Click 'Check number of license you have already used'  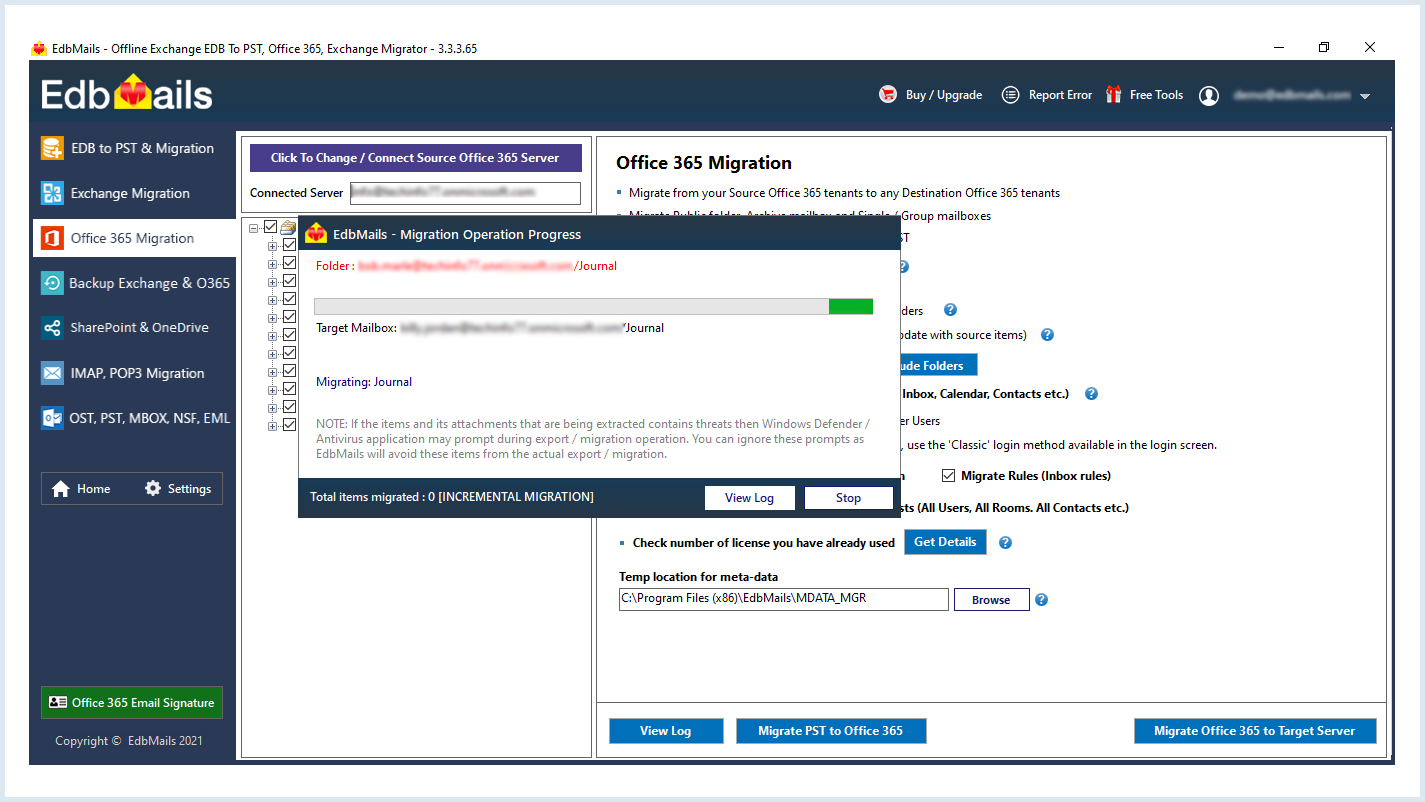(x=764, y=543)
